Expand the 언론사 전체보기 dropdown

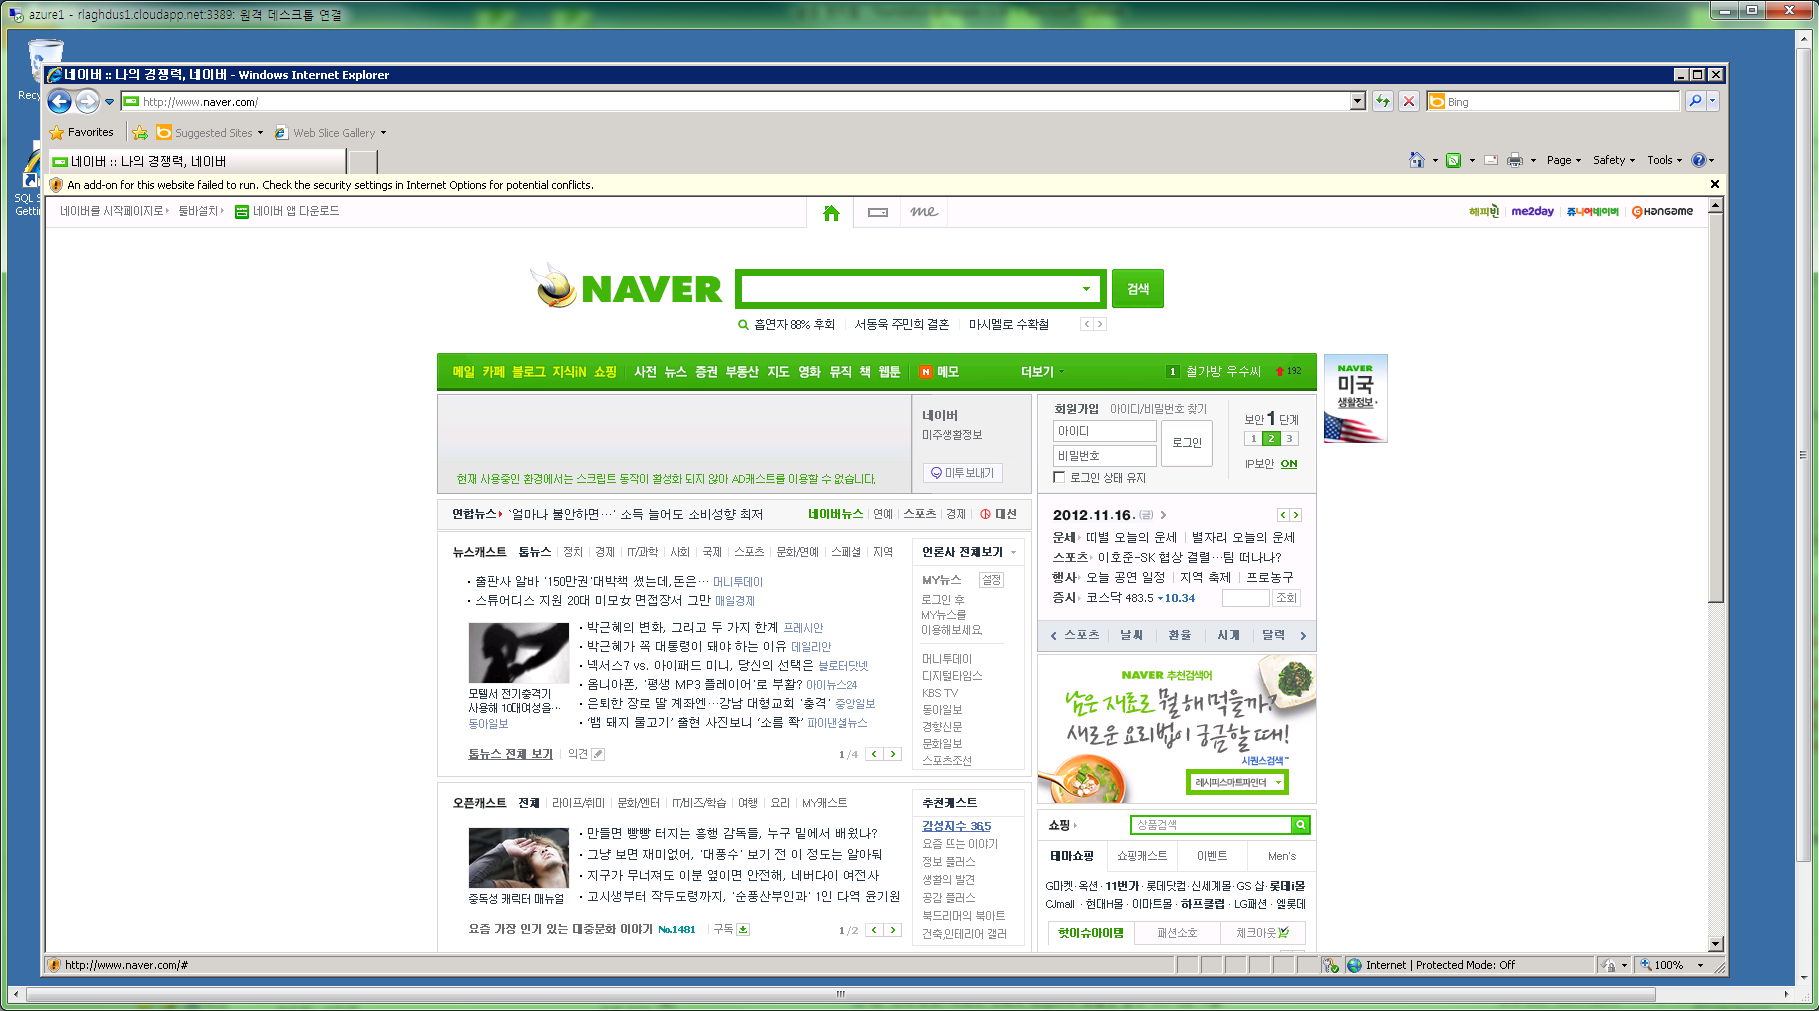pos(1013,552)
